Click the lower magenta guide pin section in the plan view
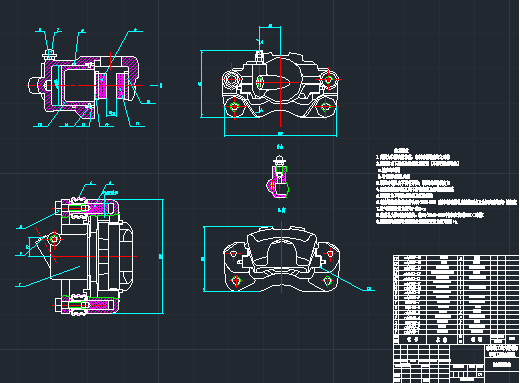Viewport: 520px width, 383px height. pyautogui.click(x=89, y=305)
